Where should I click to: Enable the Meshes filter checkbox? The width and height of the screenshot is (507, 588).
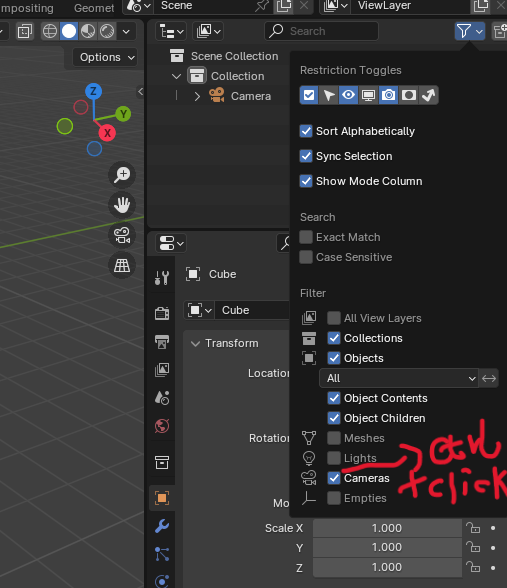point(334,438)
